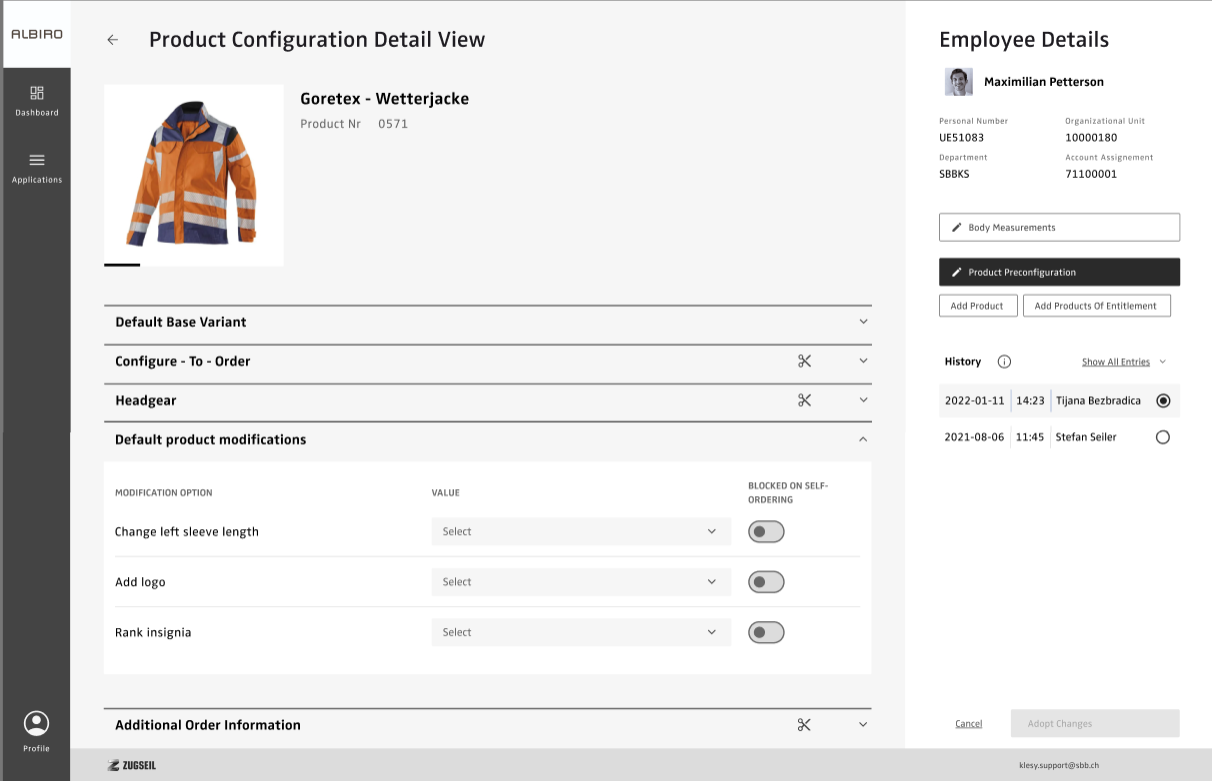The height and width of the screenshot is (781, 1212).
Task: Click scissors icon on Configure - To - Order
Action: pos(804,361)
